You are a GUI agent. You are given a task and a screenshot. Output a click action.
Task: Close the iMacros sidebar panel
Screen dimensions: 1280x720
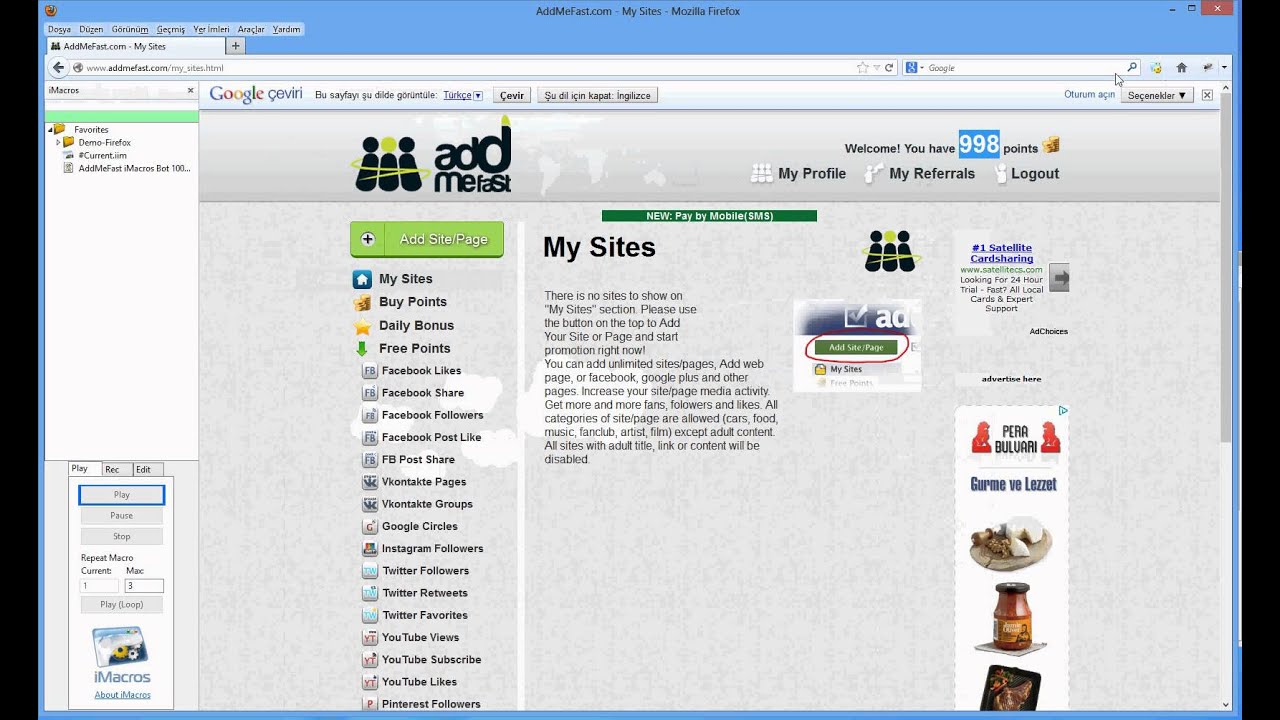click(190, 90)
